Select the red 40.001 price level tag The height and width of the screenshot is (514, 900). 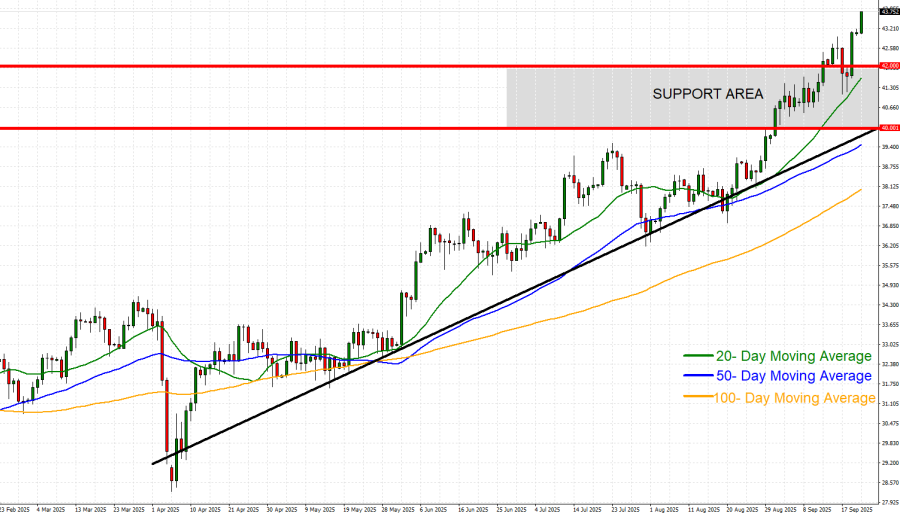[888, 128]
